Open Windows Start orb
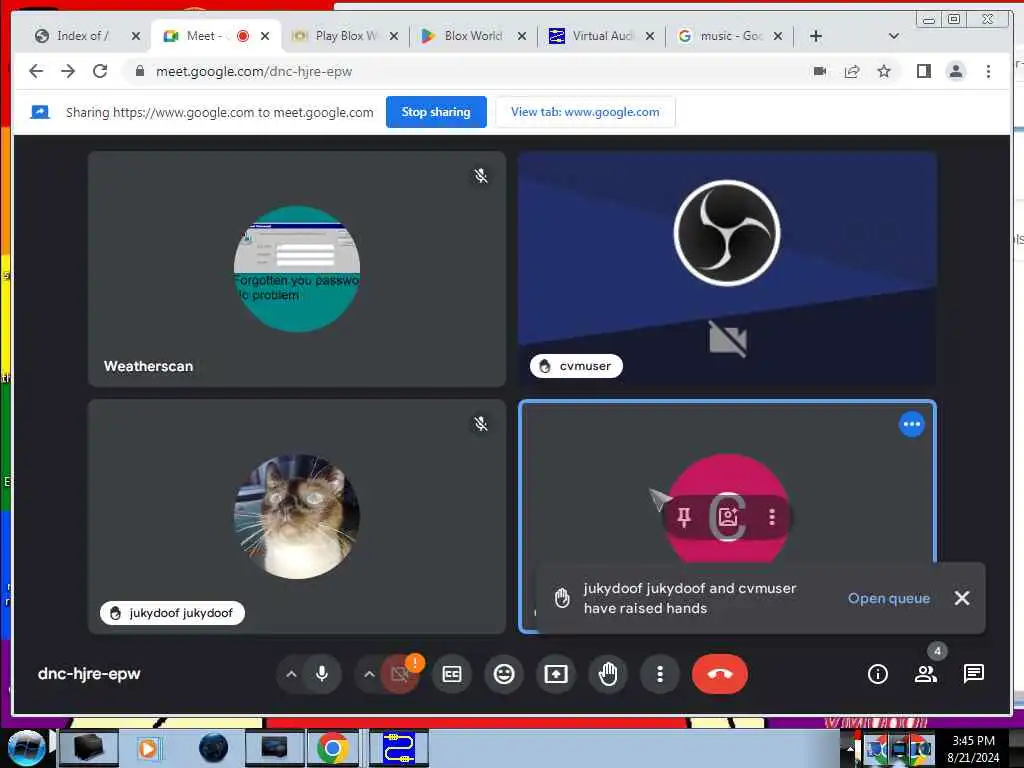Viewport: 1024px width, 768px height. click(x=26, y=748)
